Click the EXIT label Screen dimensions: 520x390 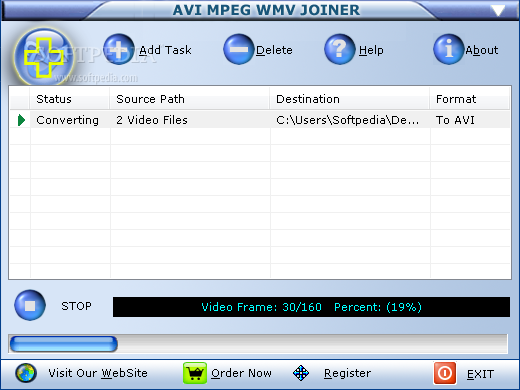pos(480,374)
